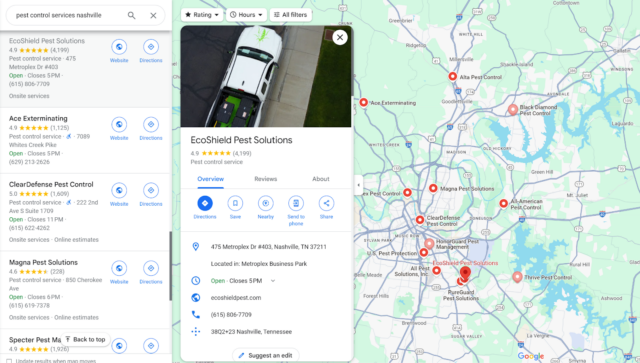
Task: Open All filters
Action: 291,15
